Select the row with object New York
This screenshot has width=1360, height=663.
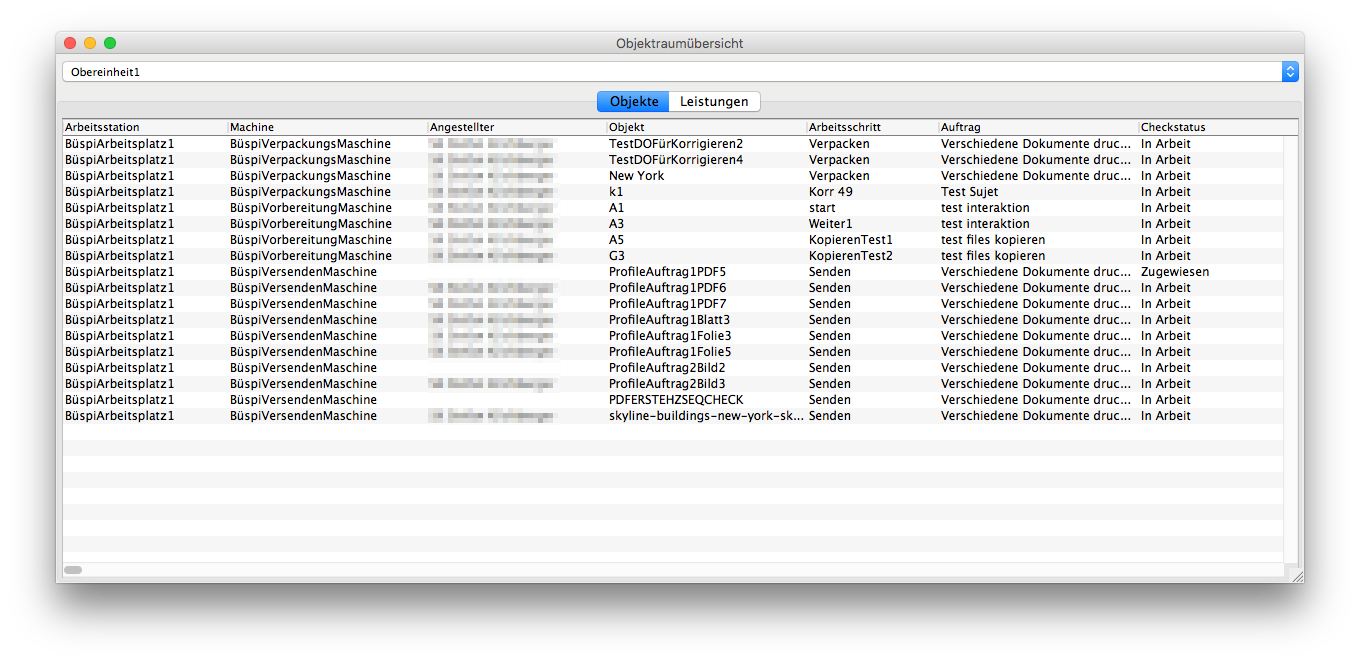(x=636, y=176)
